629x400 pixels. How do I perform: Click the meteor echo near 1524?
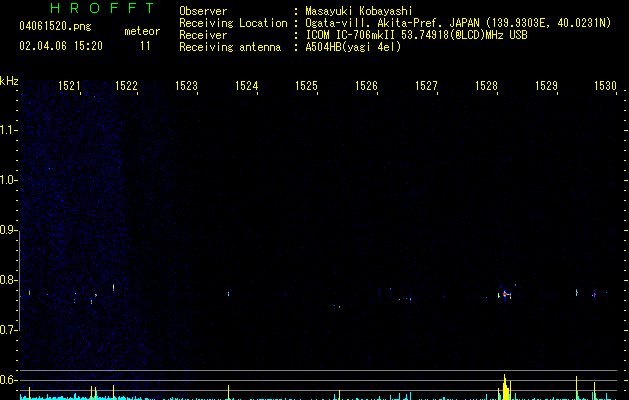229,294
